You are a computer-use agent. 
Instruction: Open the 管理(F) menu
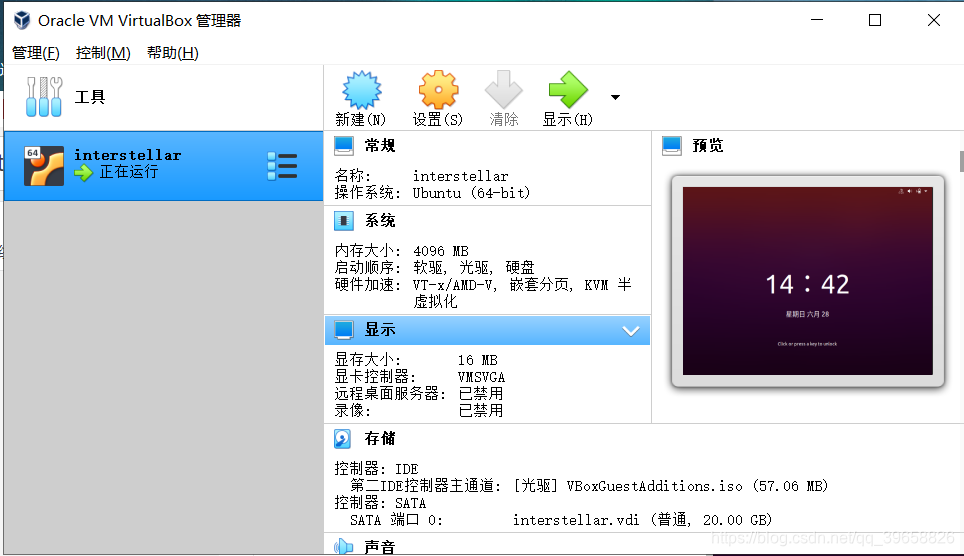pos(36,53)
